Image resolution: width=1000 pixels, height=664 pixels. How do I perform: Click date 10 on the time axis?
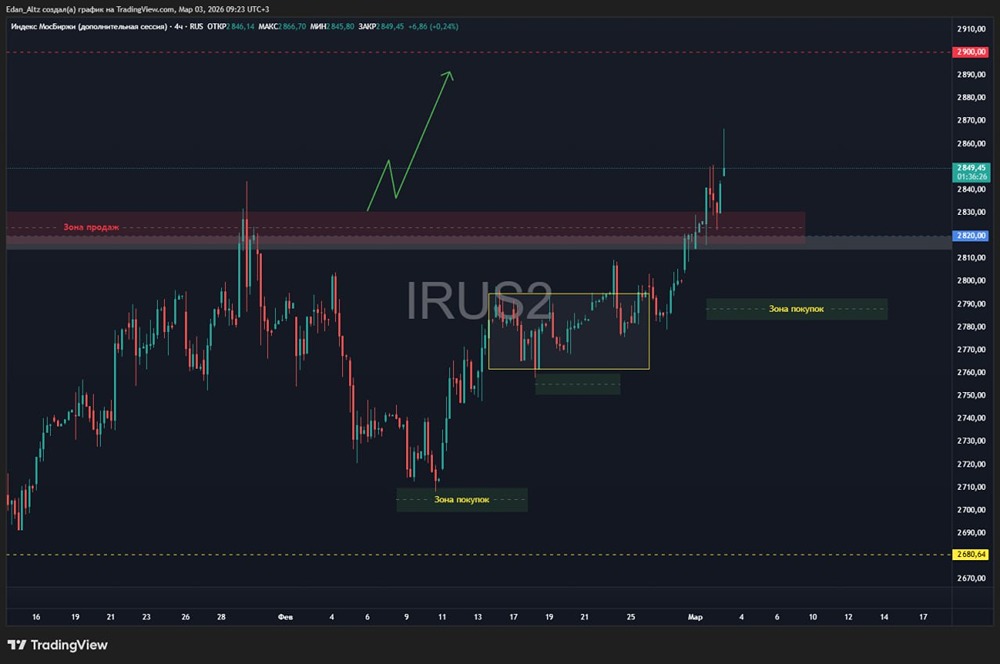pyautogui.click(x=812, y=617)
